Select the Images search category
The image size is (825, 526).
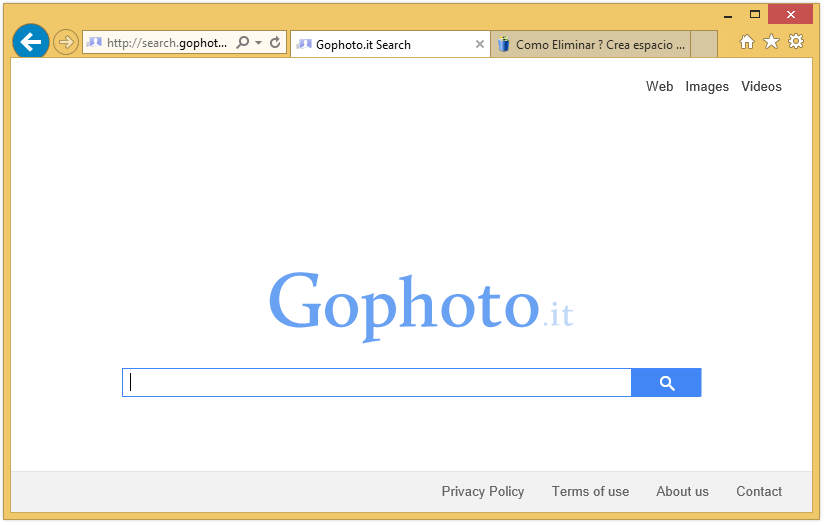coord(707,87)
